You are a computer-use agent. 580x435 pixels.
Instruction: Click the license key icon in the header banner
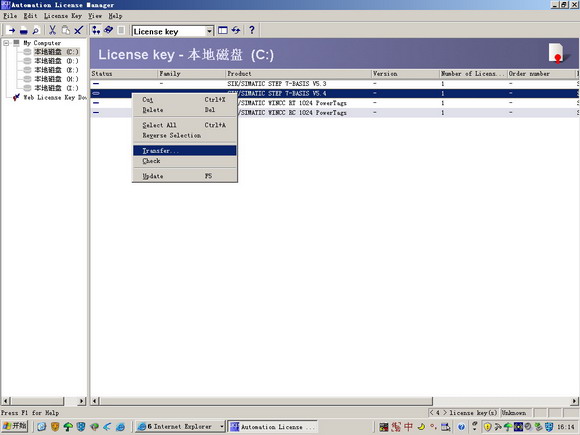(558, 53)
